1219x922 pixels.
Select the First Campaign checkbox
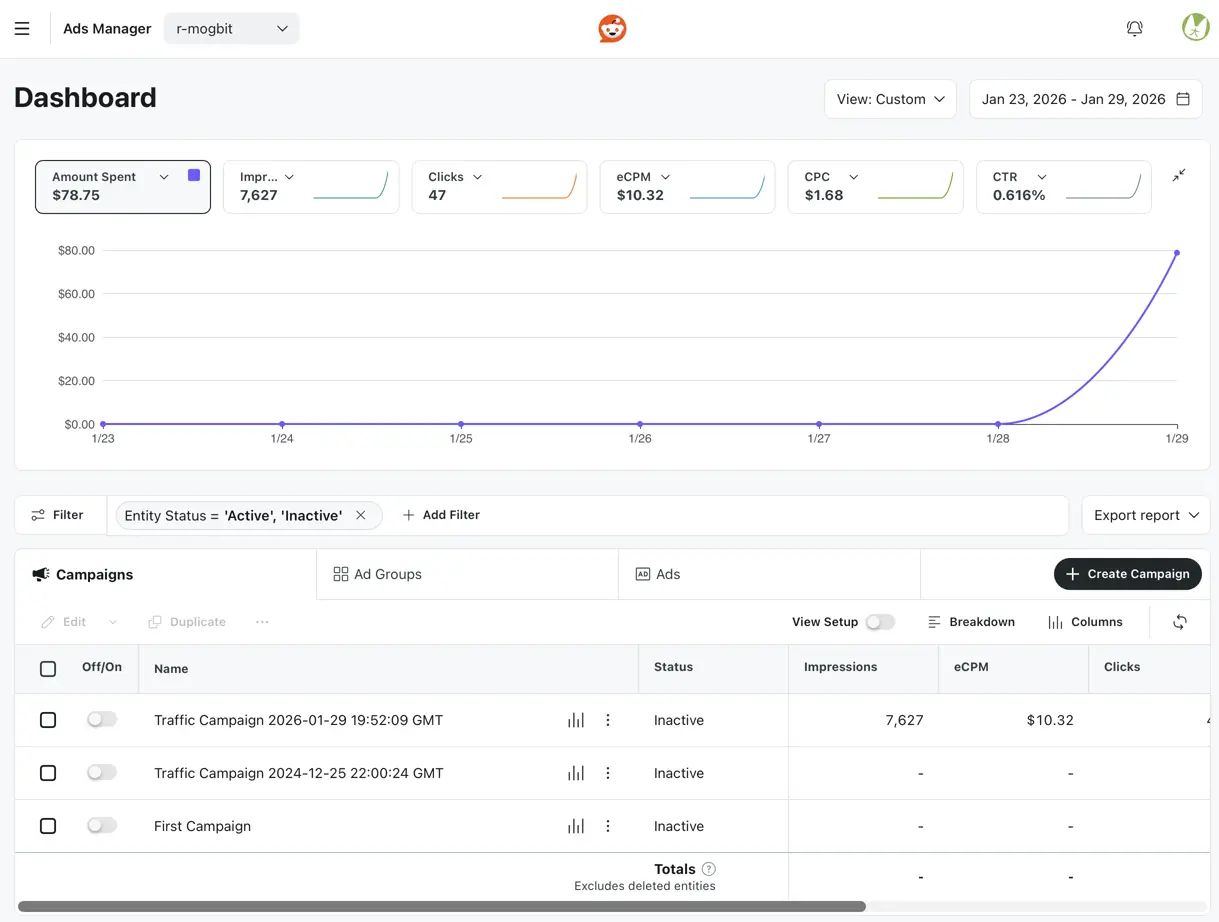click(48, 826)
